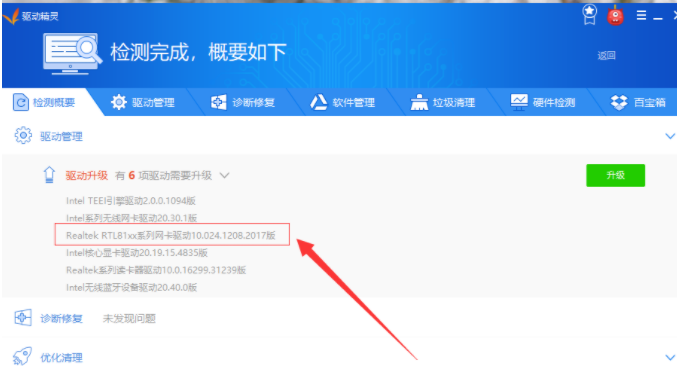
Task: Click the green 升级 button
Action: click(x=615, y=175)
